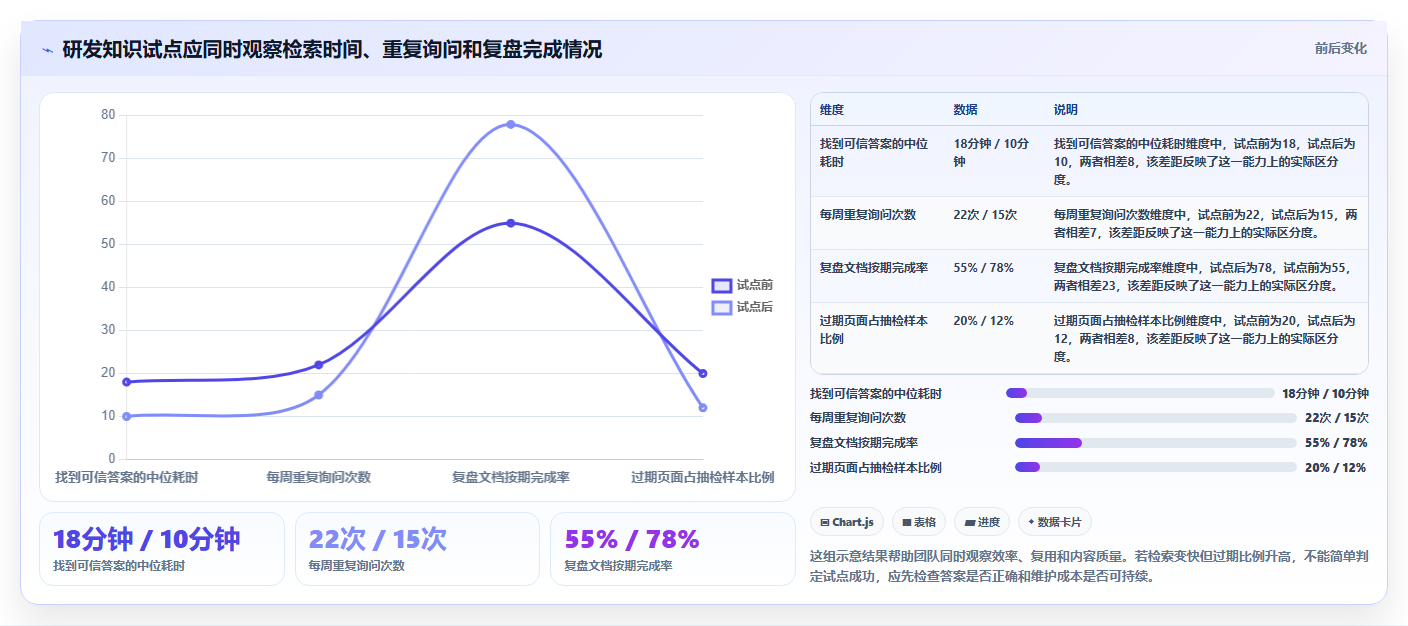The height and width of the screenshot is (626, 1408).
Task: Click the 试点前 point at 18 for 中位耗时
Action: tap(126, 382)
